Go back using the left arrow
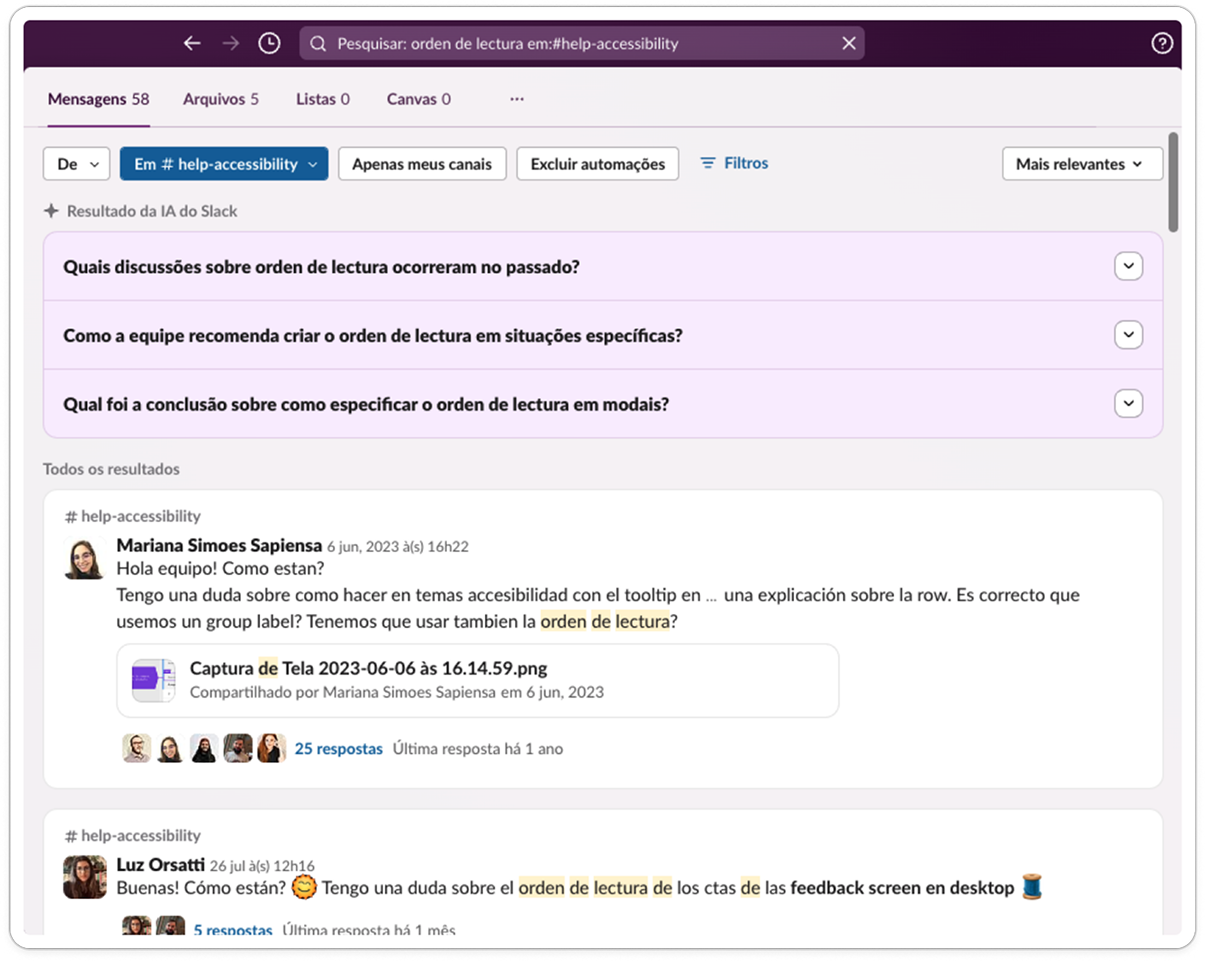Image resolution: width=1206 pixels, height=962 pixels. point(192,43)
